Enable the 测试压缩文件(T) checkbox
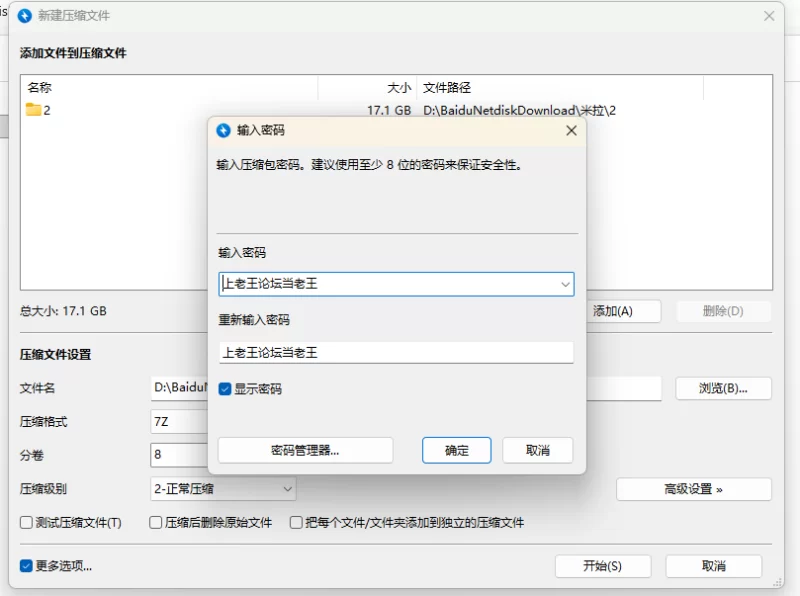800x596 pixels. point(26,523)
